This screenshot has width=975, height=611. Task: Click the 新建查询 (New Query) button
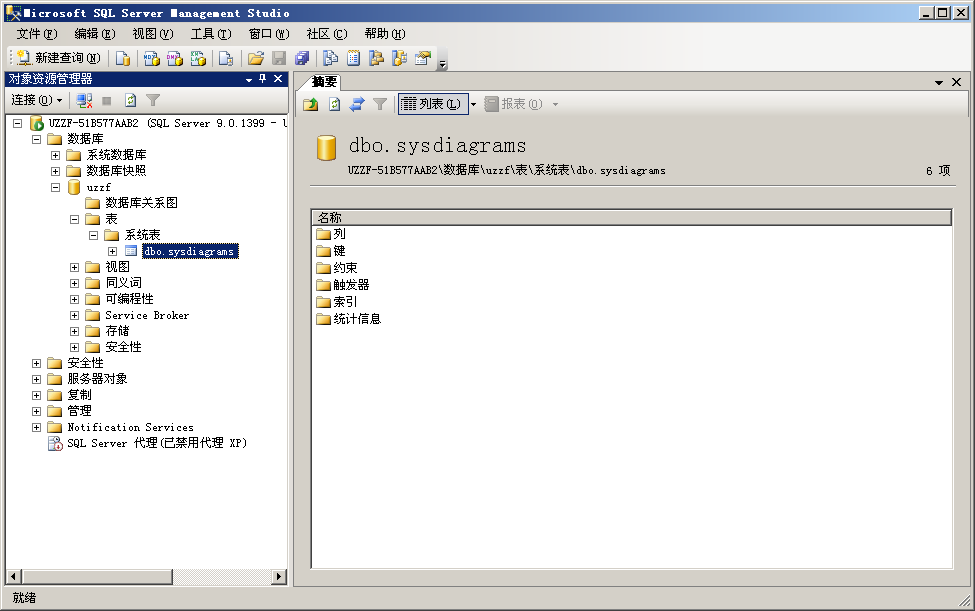(x=58, y=58)
